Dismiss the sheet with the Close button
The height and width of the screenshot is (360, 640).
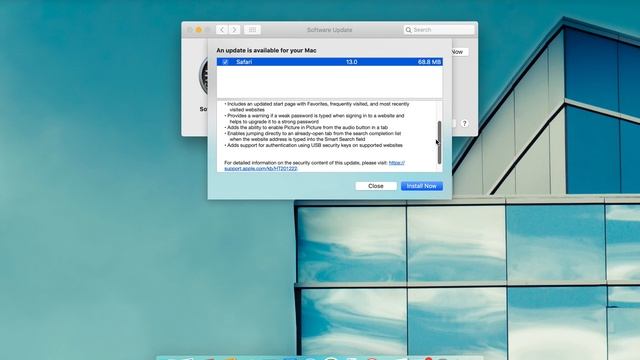point(376,186)
